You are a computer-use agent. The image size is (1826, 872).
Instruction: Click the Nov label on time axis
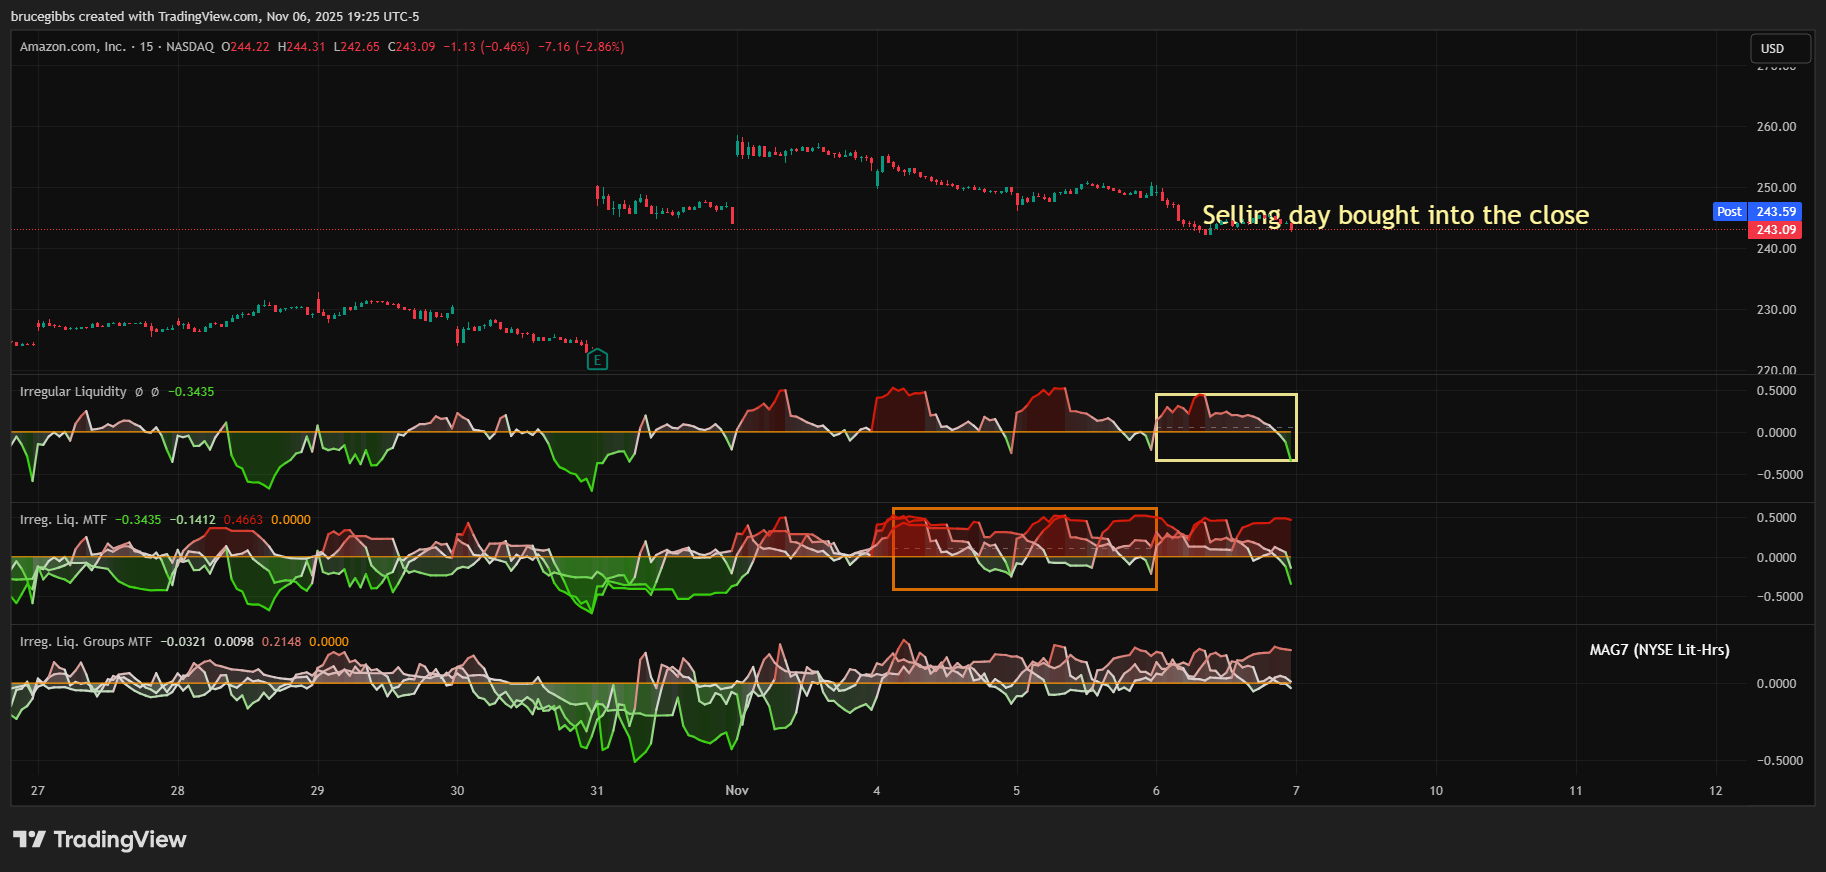tap(737, 791)
